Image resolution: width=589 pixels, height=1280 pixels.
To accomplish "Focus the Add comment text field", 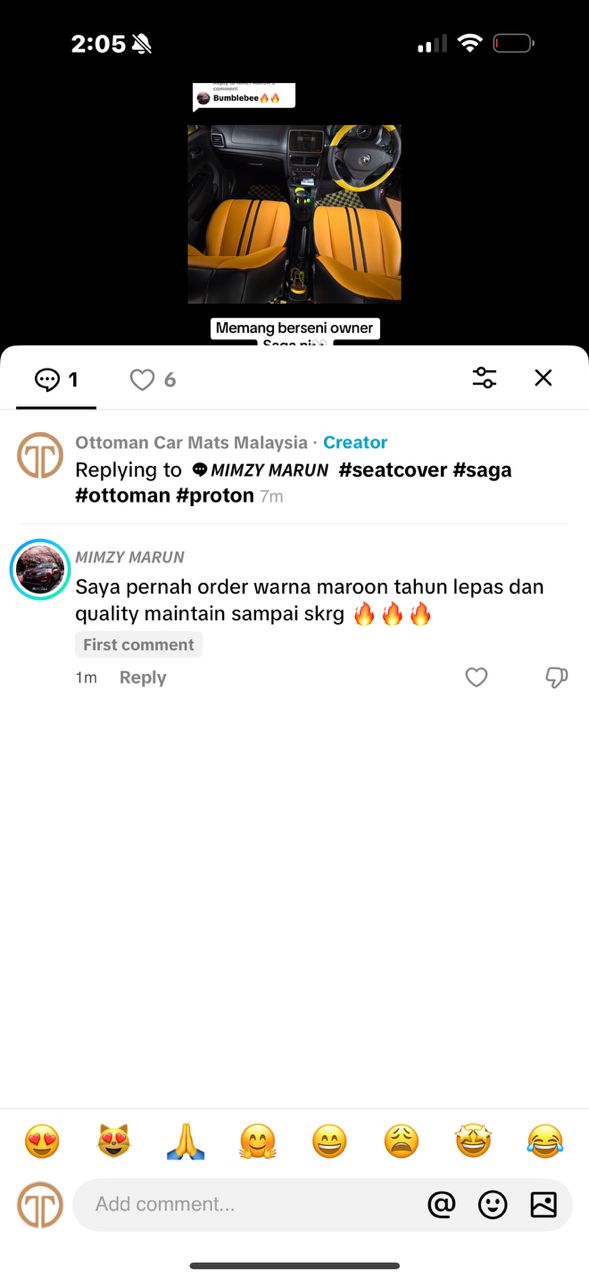I will coord(245,1205).
